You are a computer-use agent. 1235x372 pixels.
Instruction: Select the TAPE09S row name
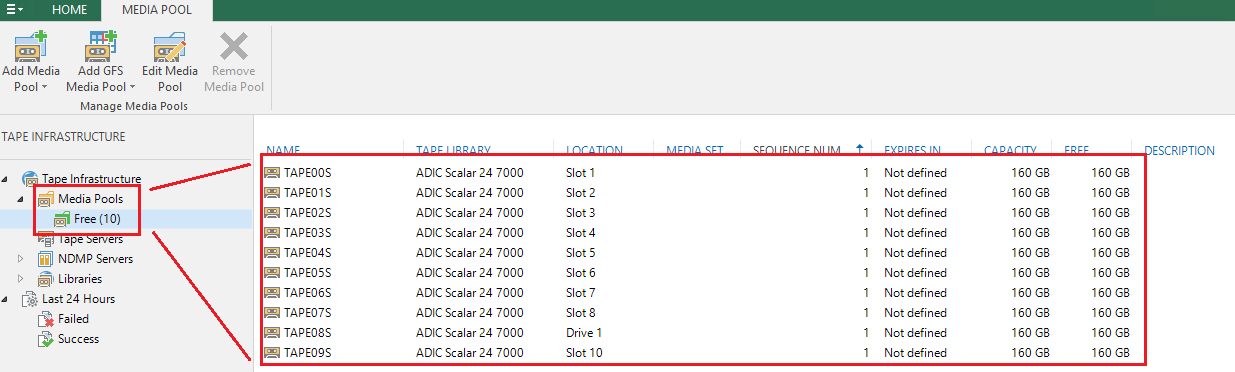click(x=307, y=353)
